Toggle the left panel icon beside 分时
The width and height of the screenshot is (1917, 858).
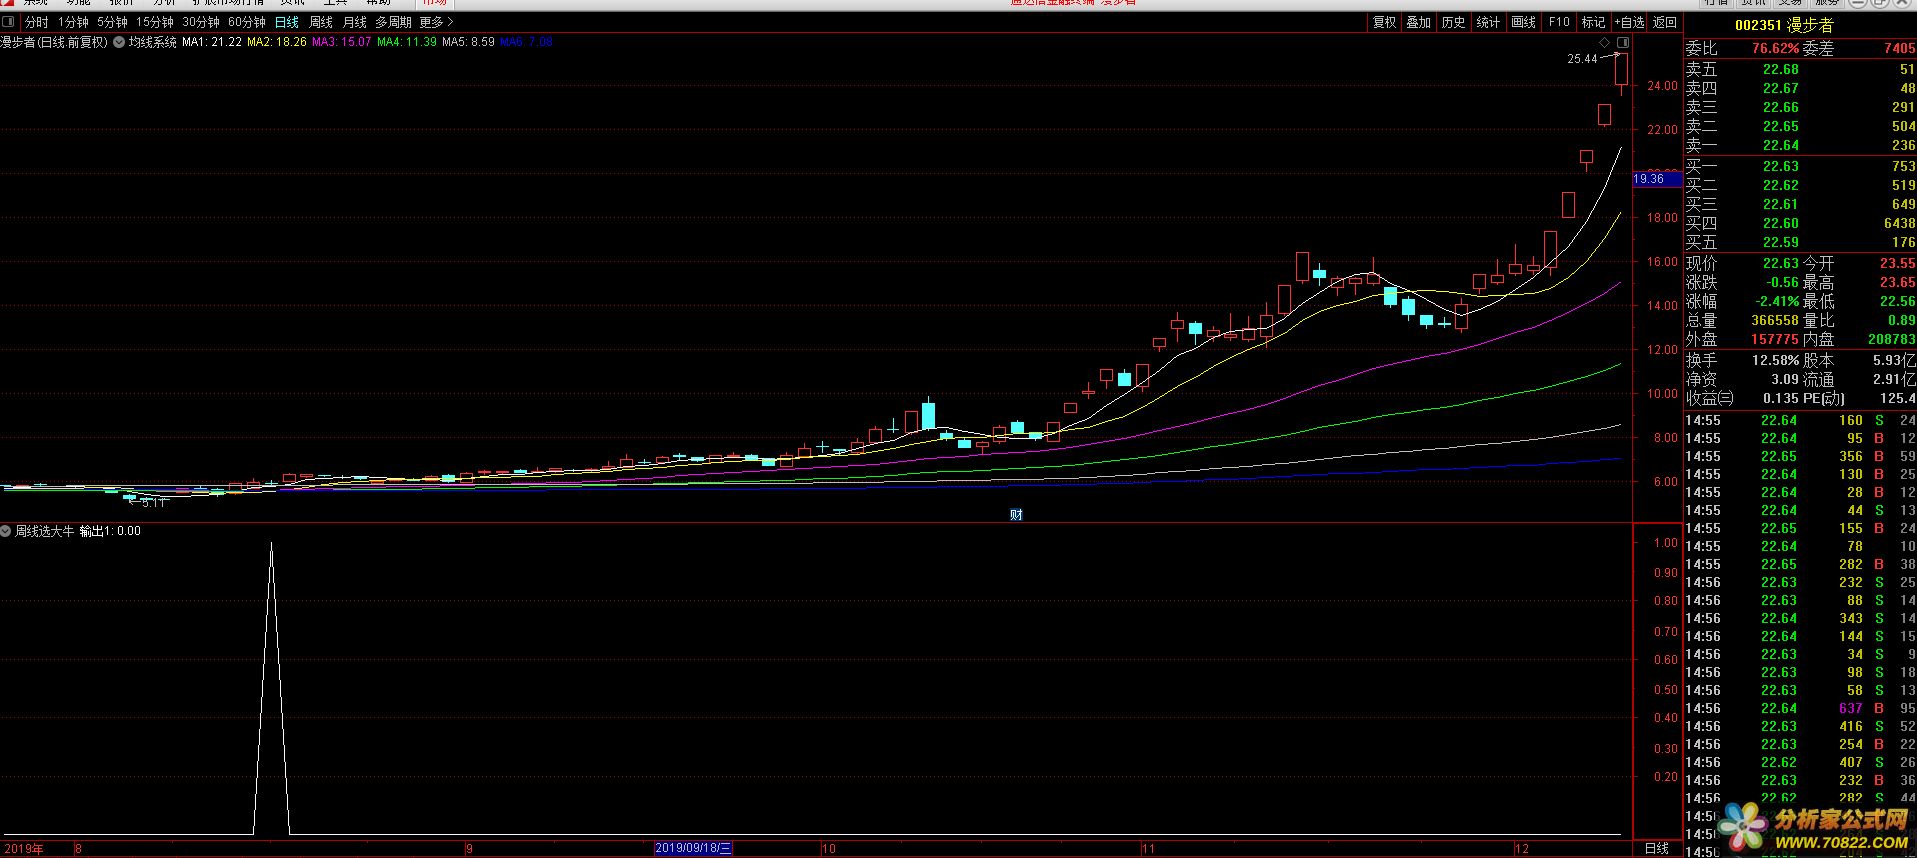9,22
